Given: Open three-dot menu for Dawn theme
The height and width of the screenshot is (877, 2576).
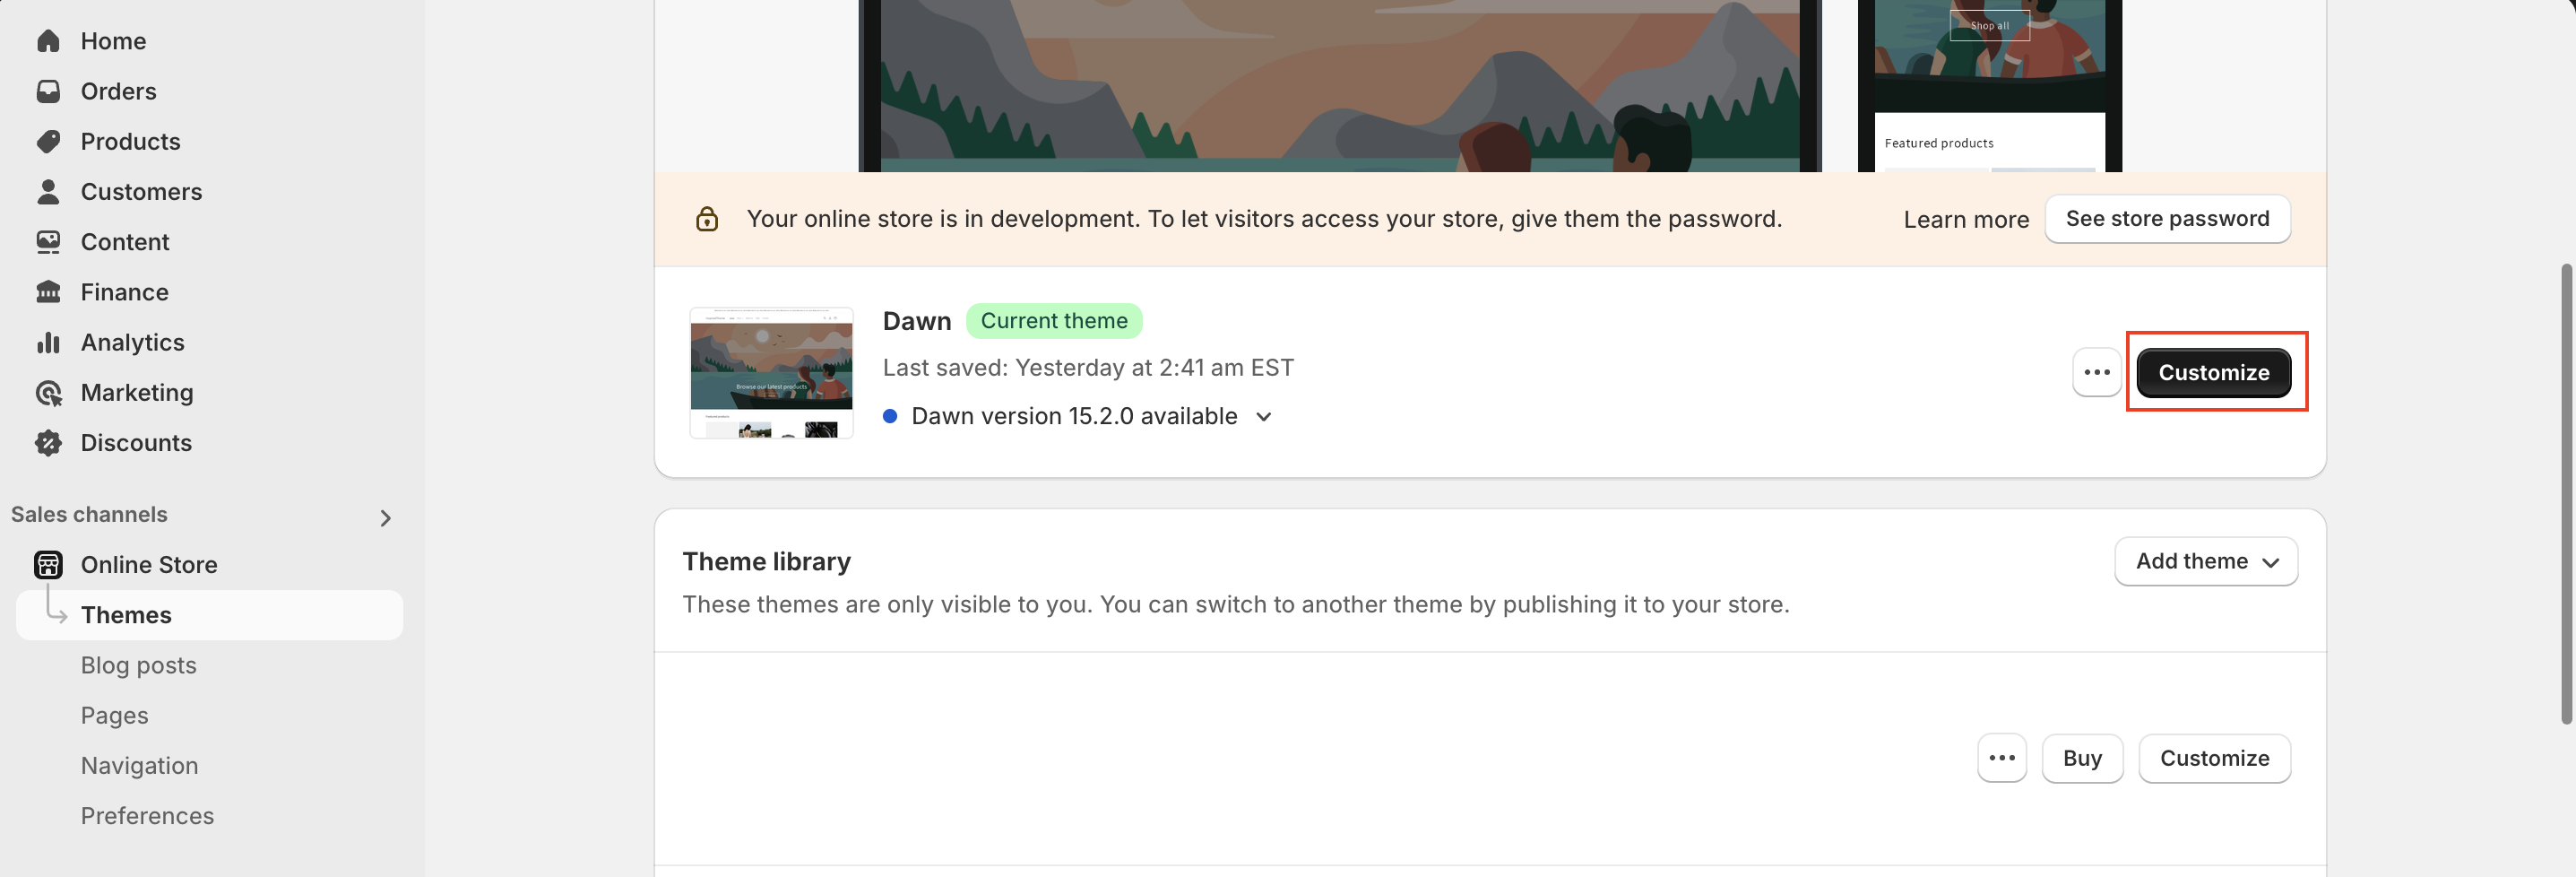Looking at the screenshot, I should pos(2096,372).
